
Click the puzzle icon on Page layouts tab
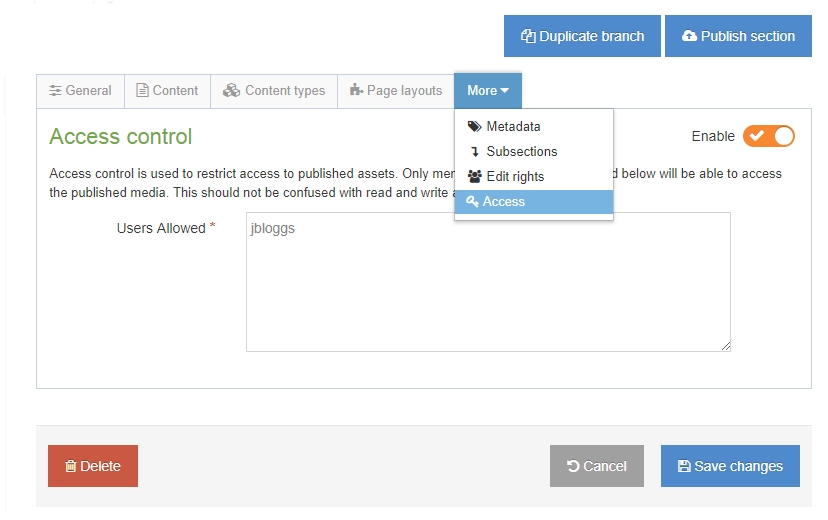356,91
